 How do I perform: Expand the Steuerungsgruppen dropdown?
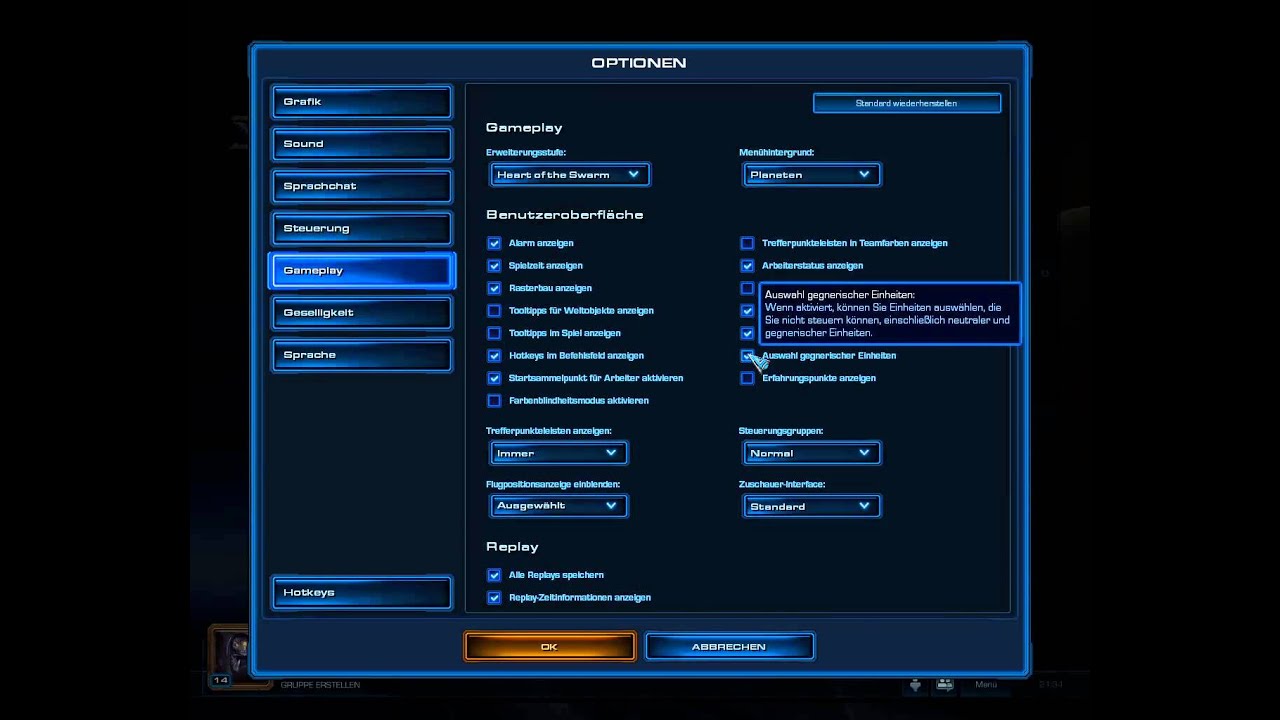click(812, 453)
